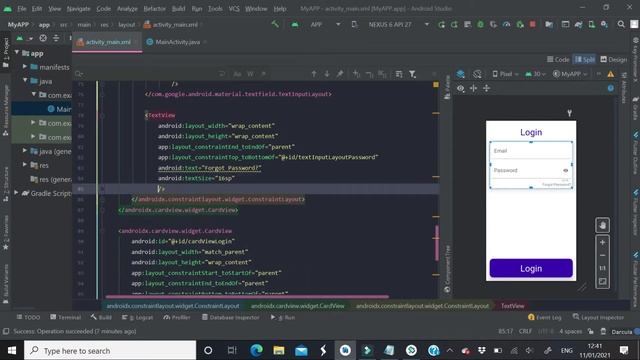Toggle the read-only lock in the status bar
Screen dimensions: 640x360
click(591, 331)
